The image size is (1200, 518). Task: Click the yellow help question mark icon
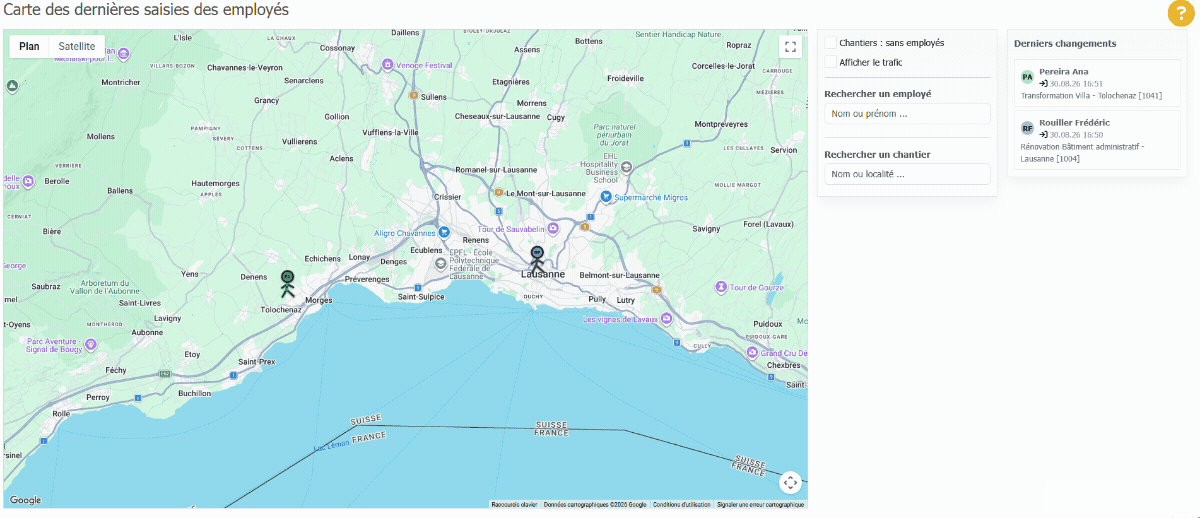pyautogui.click(x=1179, y=13)
